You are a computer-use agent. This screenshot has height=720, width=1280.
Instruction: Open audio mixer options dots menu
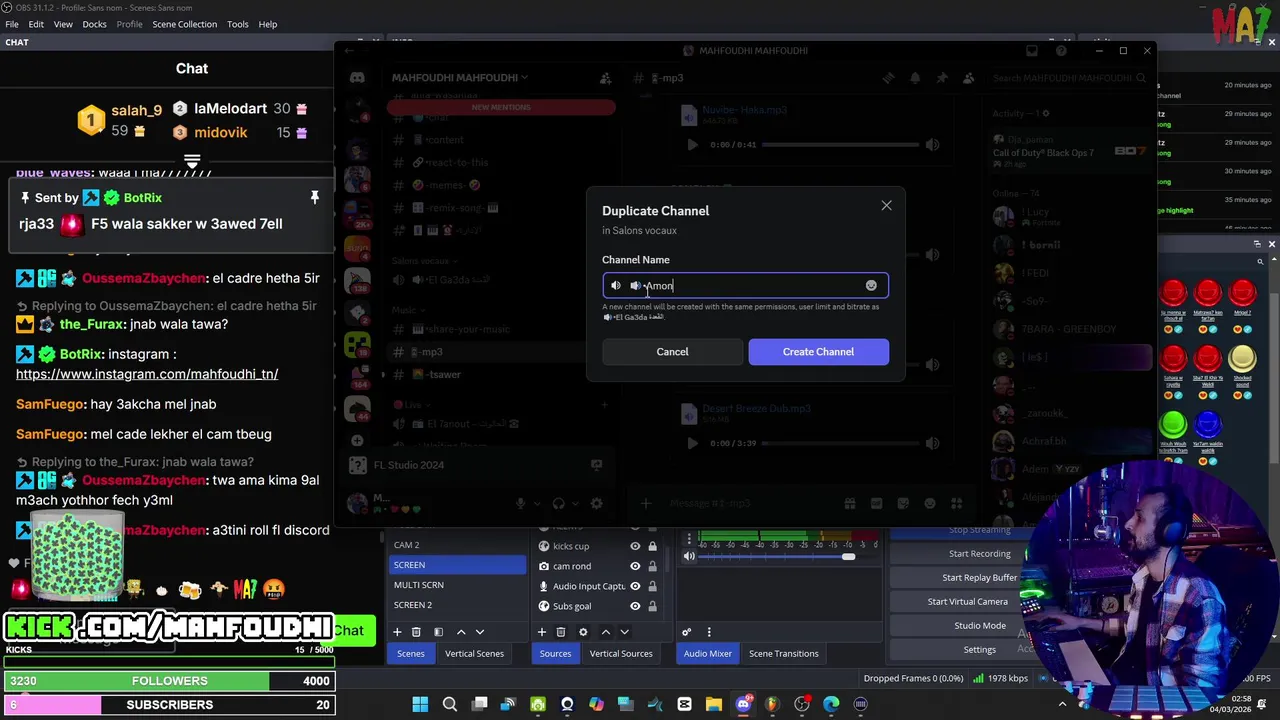[x=709, y=632]
